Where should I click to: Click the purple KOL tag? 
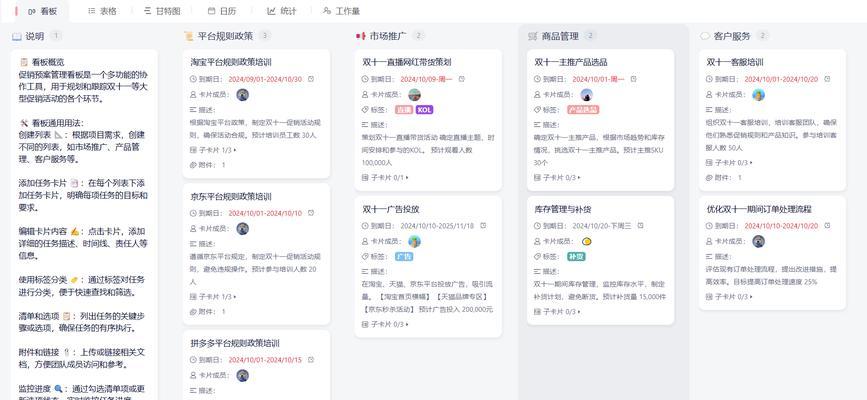tap(424, 110)
